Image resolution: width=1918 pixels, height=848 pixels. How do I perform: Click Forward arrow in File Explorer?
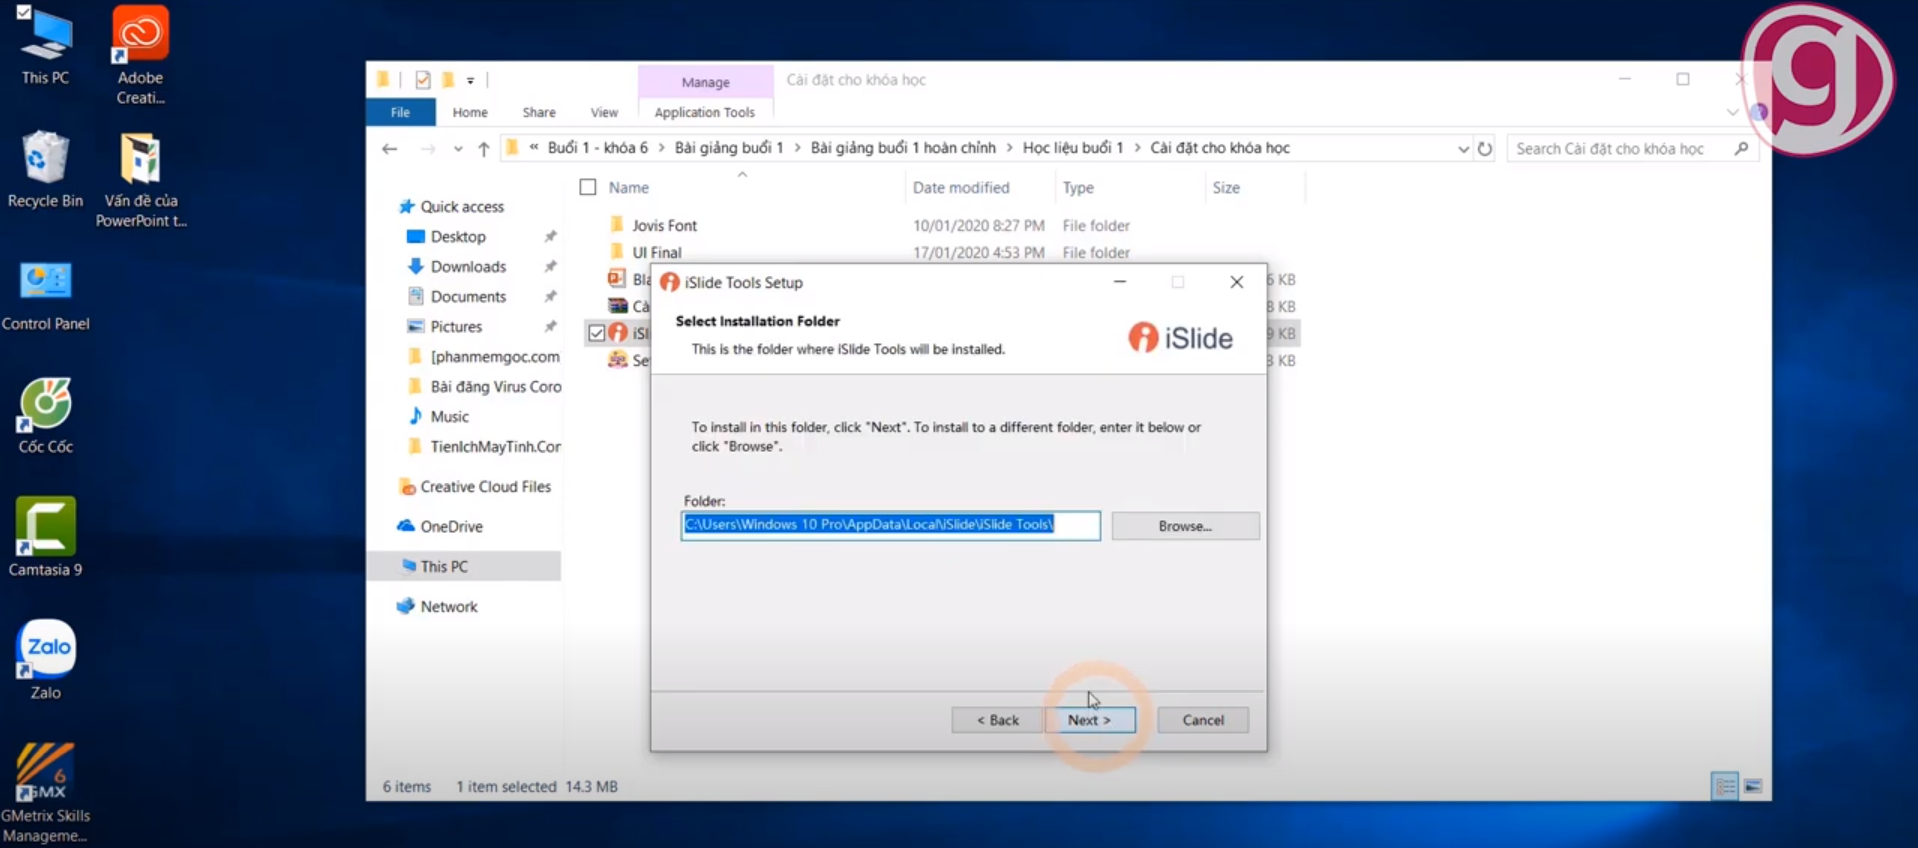[428, 149]
